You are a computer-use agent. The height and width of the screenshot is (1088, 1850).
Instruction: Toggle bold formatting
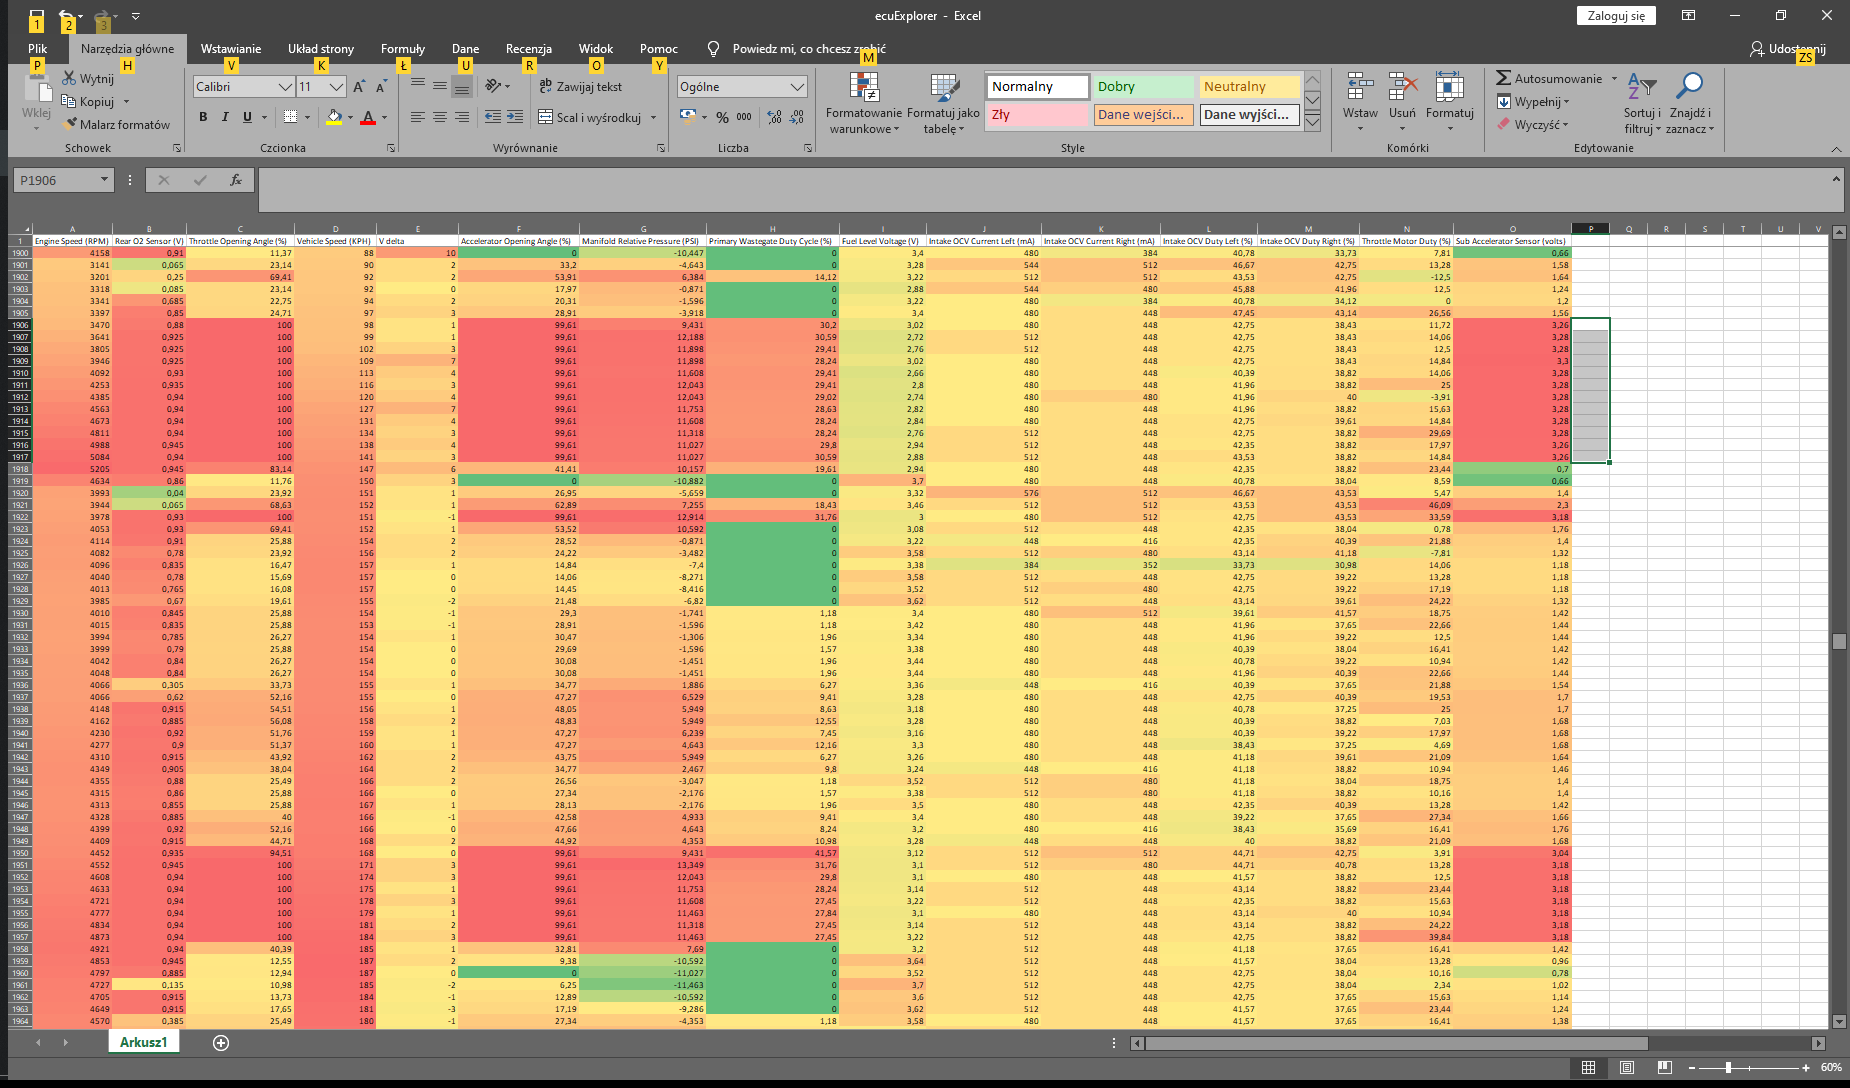[203, 117]
